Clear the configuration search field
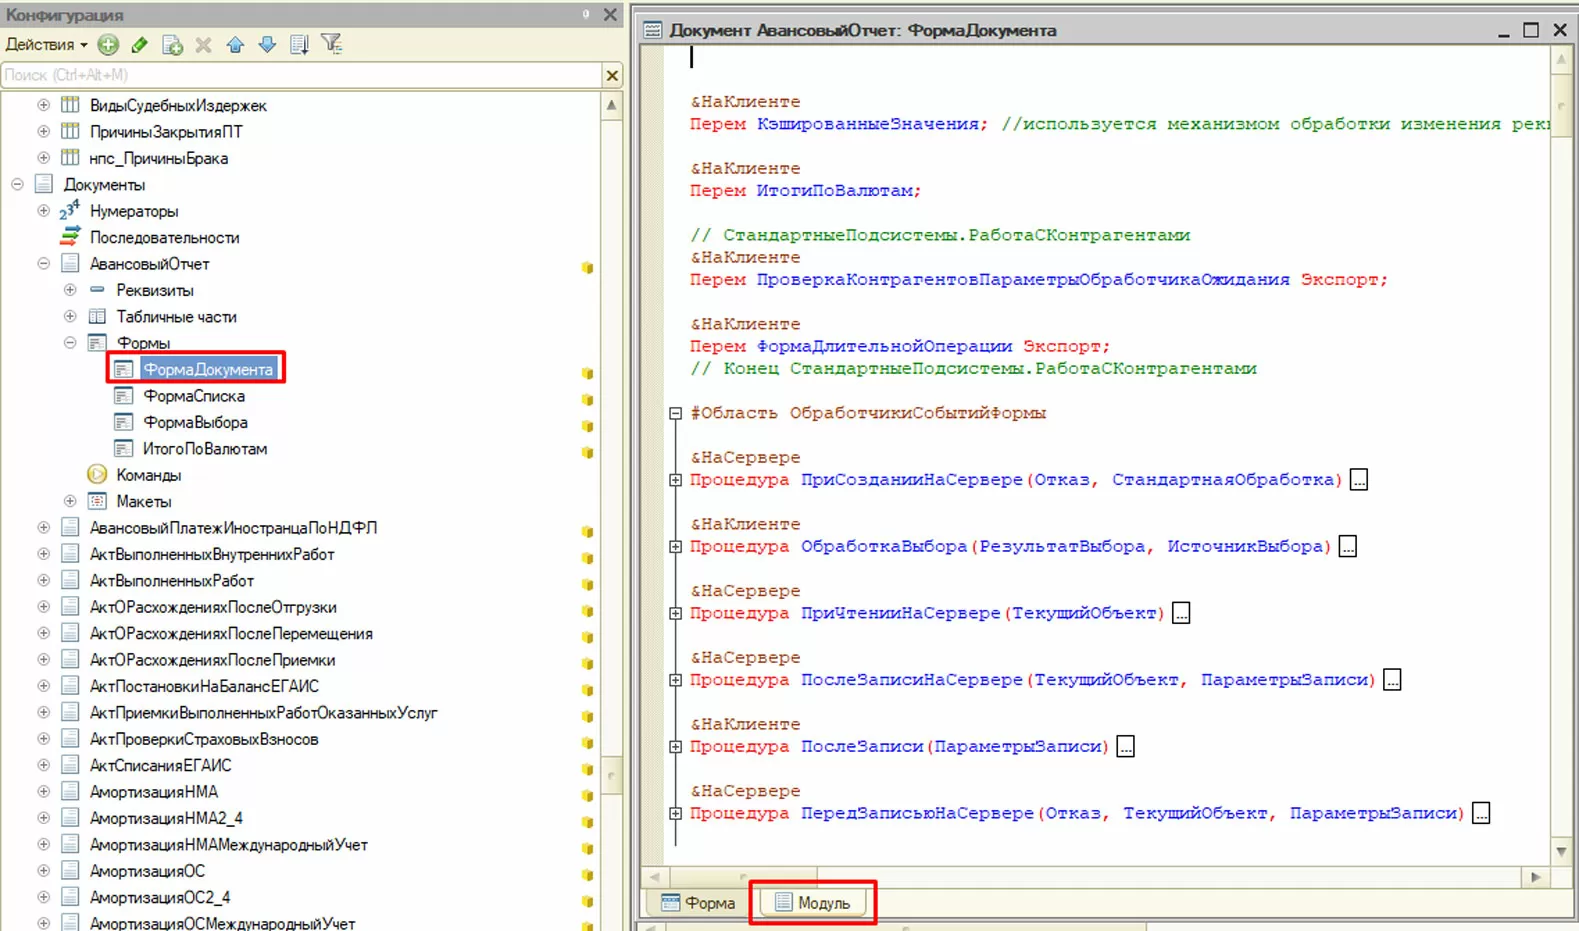The height and width of the screenshot is (931, 1579). point(612,75)
